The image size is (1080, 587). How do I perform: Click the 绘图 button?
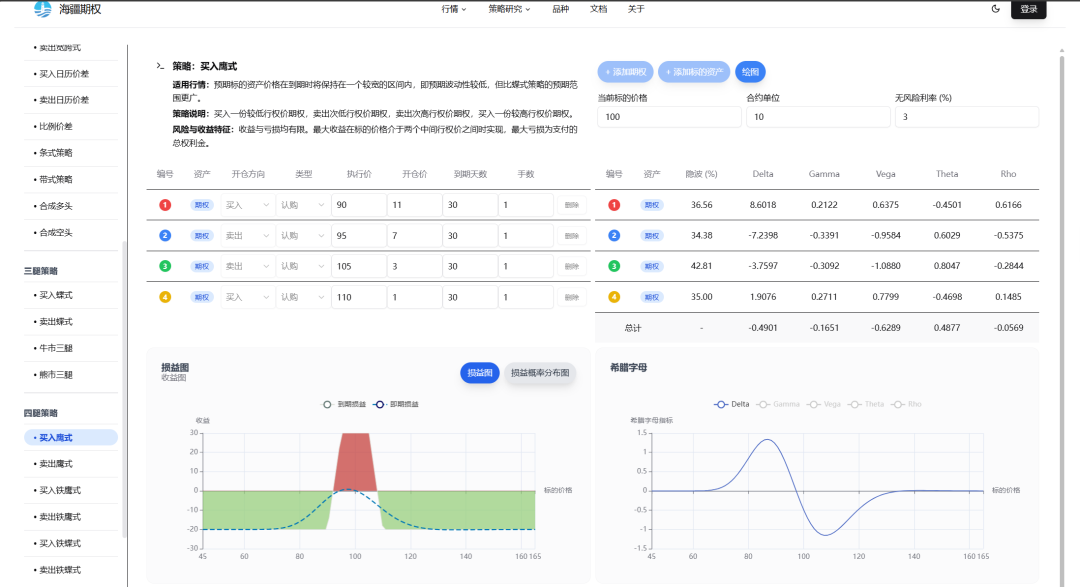coord(750,72)
